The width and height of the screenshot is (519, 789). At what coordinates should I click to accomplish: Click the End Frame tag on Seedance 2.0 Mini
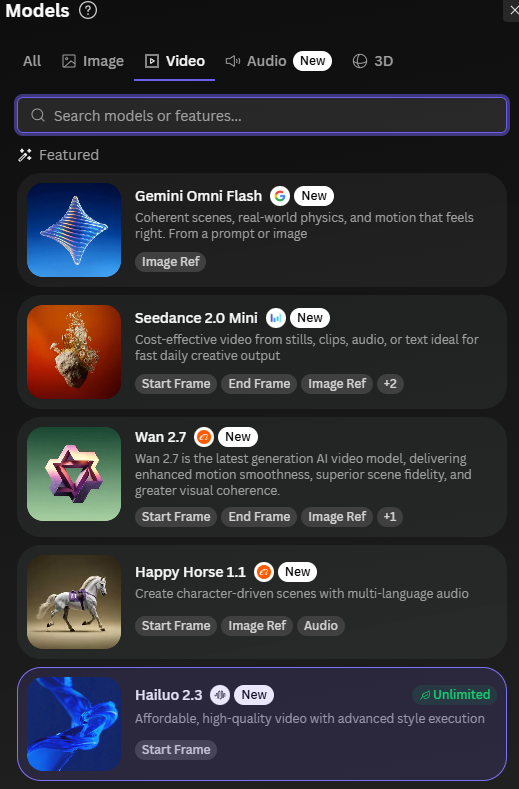(x=259, y=383)
